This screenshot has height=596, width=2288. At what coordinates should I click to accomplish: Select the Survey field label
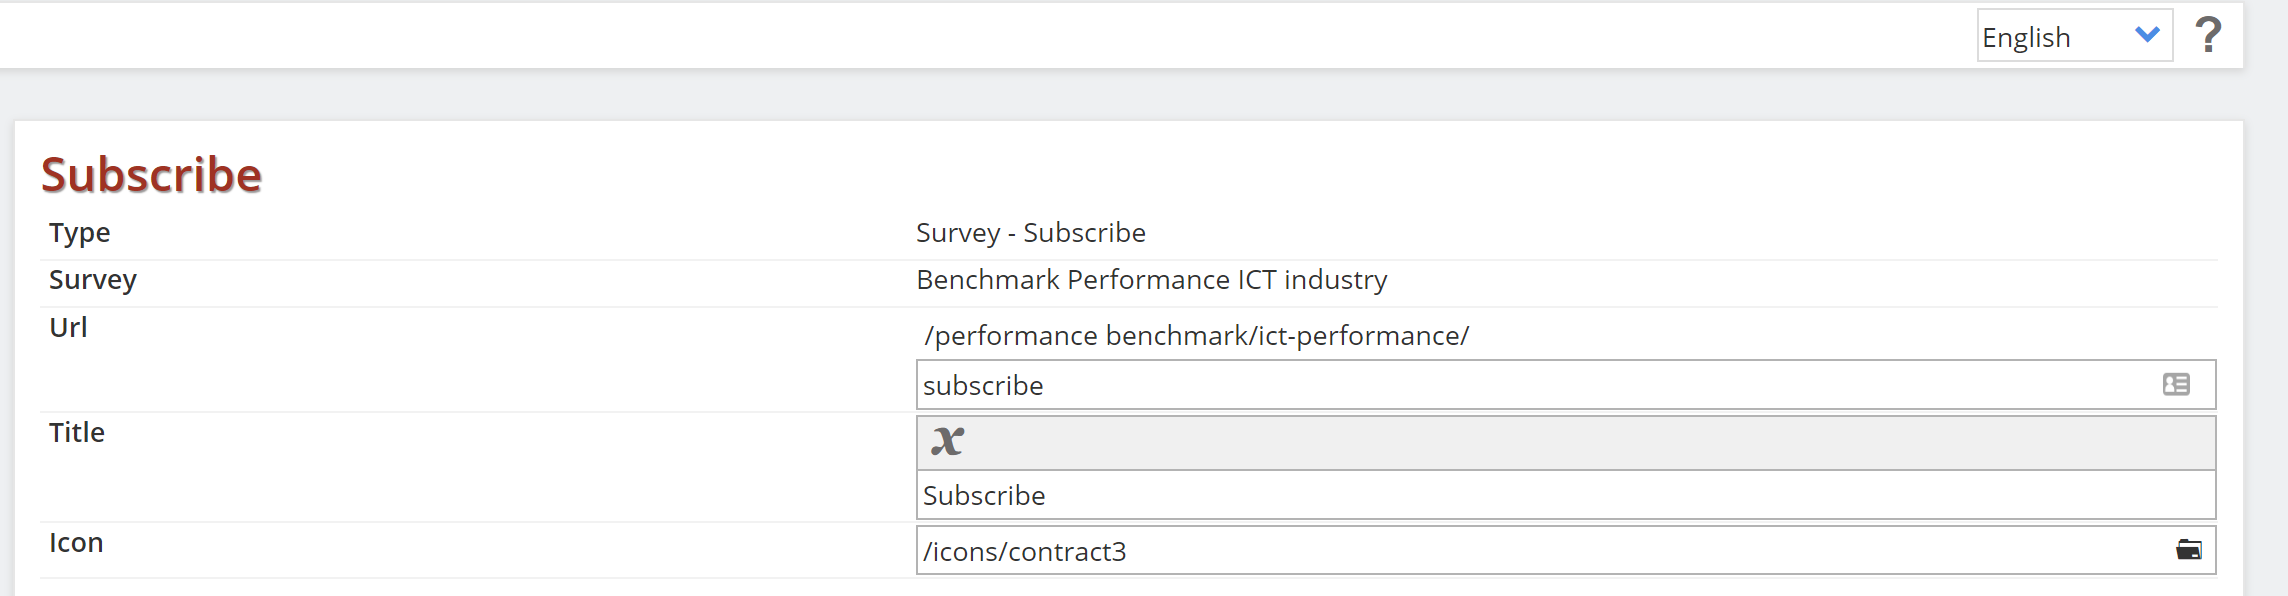[93, 279]
